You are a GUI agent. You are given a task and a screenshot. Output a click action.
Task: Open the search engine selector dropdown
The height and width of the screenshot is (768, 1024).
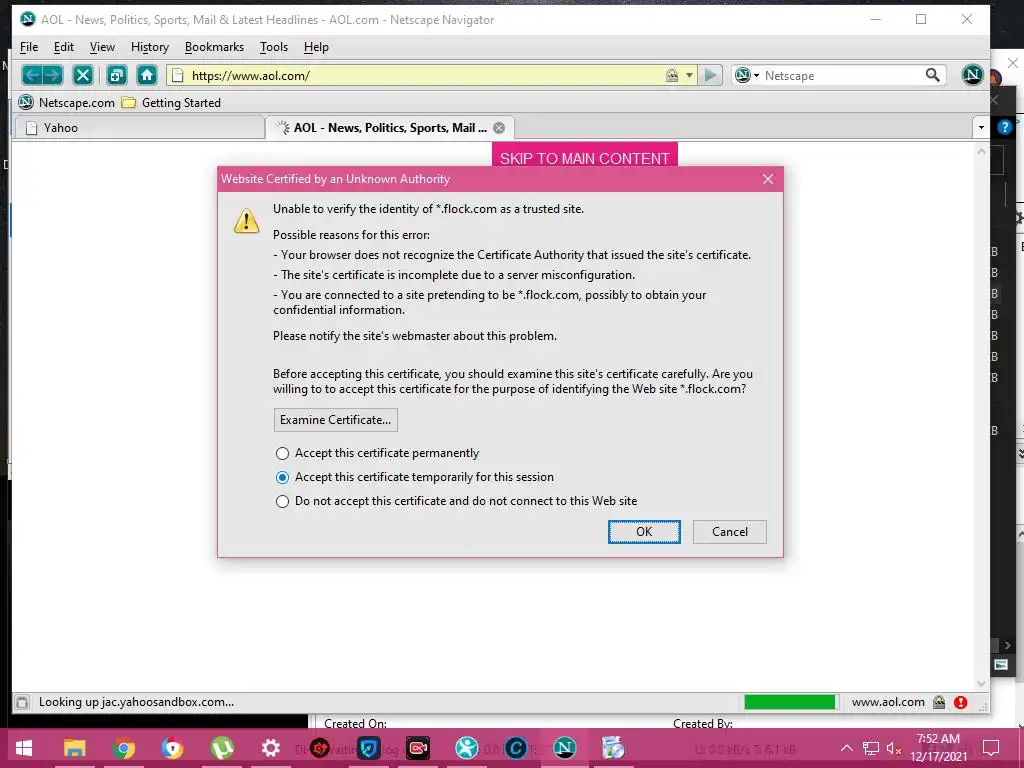click(746, 75)
